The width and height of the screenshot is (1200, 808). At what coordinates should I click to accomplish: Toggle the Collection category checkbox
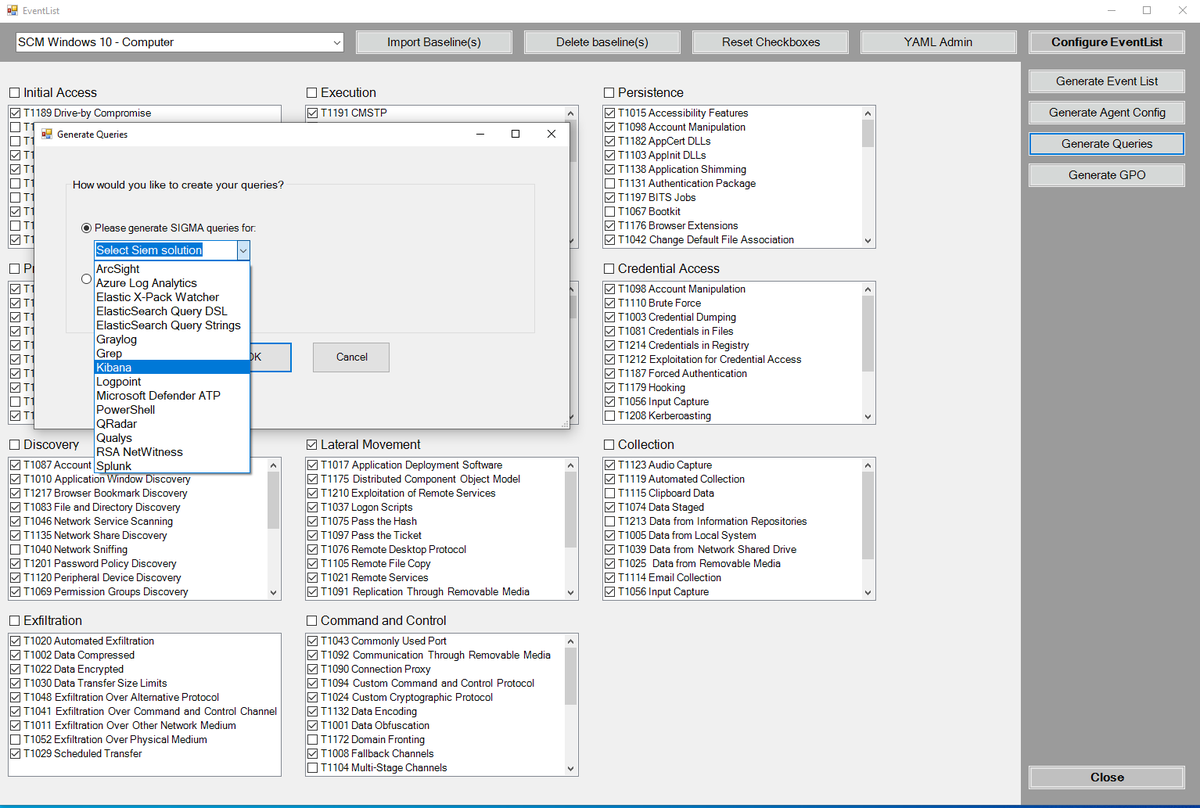(609, 444)
